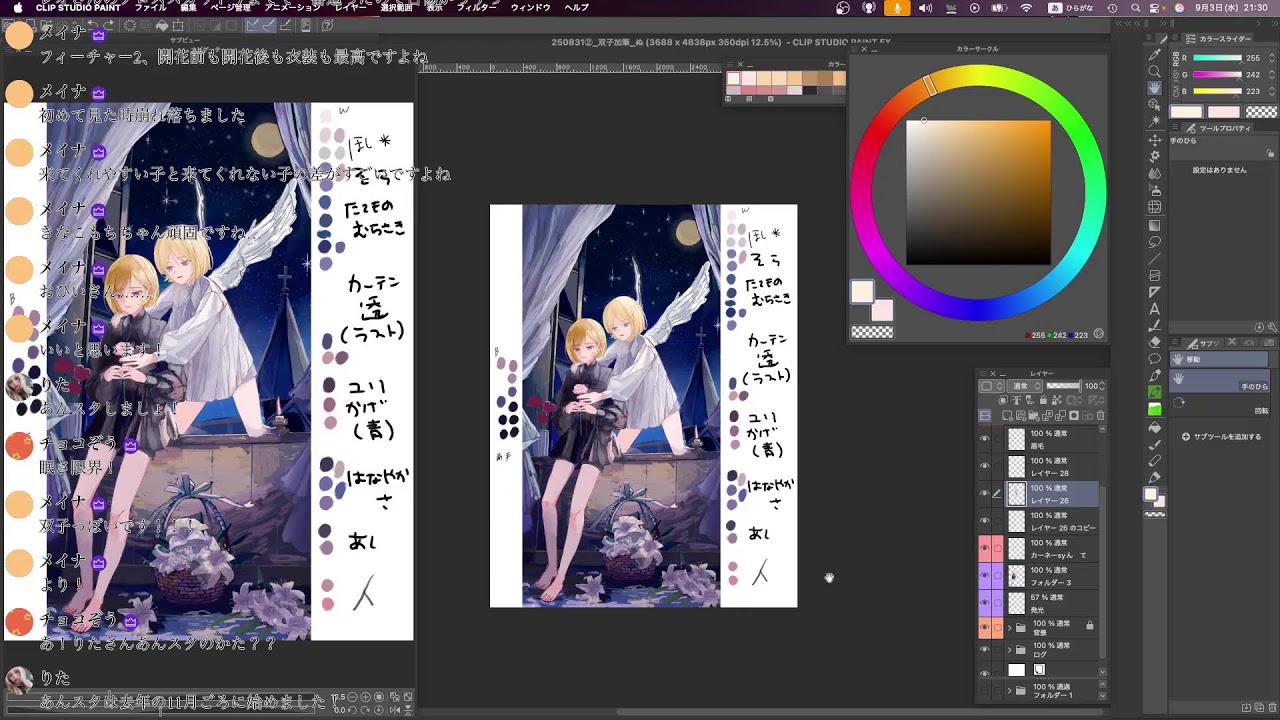Click the wrench icon in tool property
This screenshot has height=720, width=1280.
(x=1273, y=328)
